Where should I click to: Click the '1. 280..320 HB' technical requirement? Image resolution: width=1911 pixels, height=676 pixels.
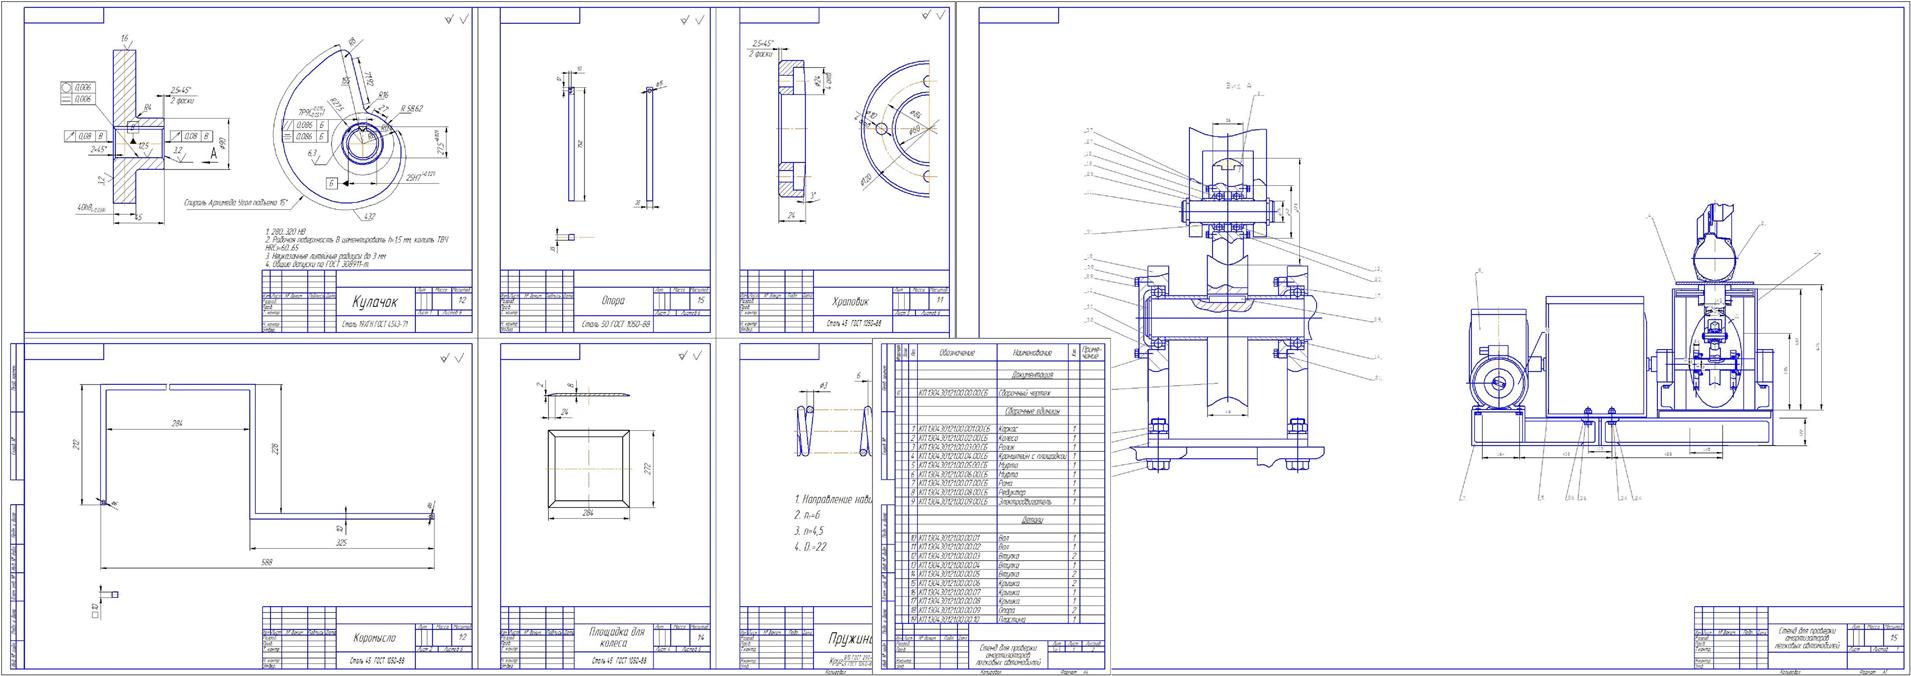point(289,232)
